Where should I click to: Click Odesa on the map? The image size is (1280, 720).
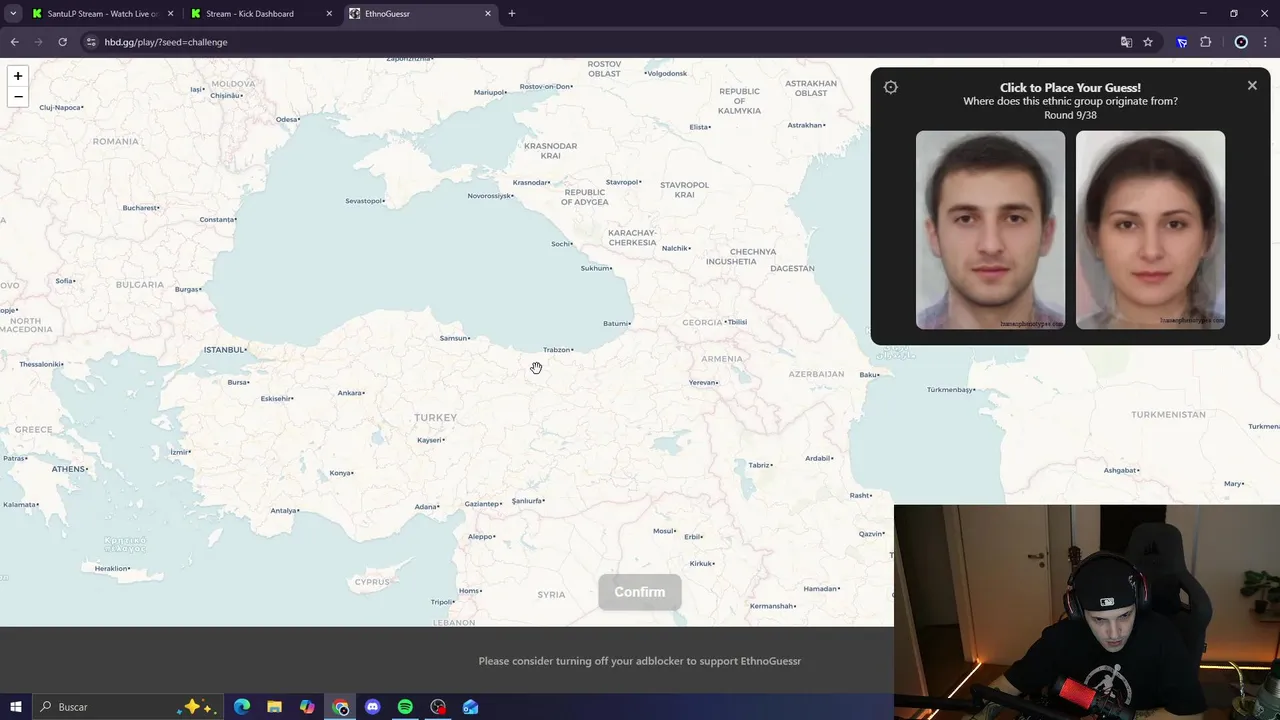(x=288, y=119)
